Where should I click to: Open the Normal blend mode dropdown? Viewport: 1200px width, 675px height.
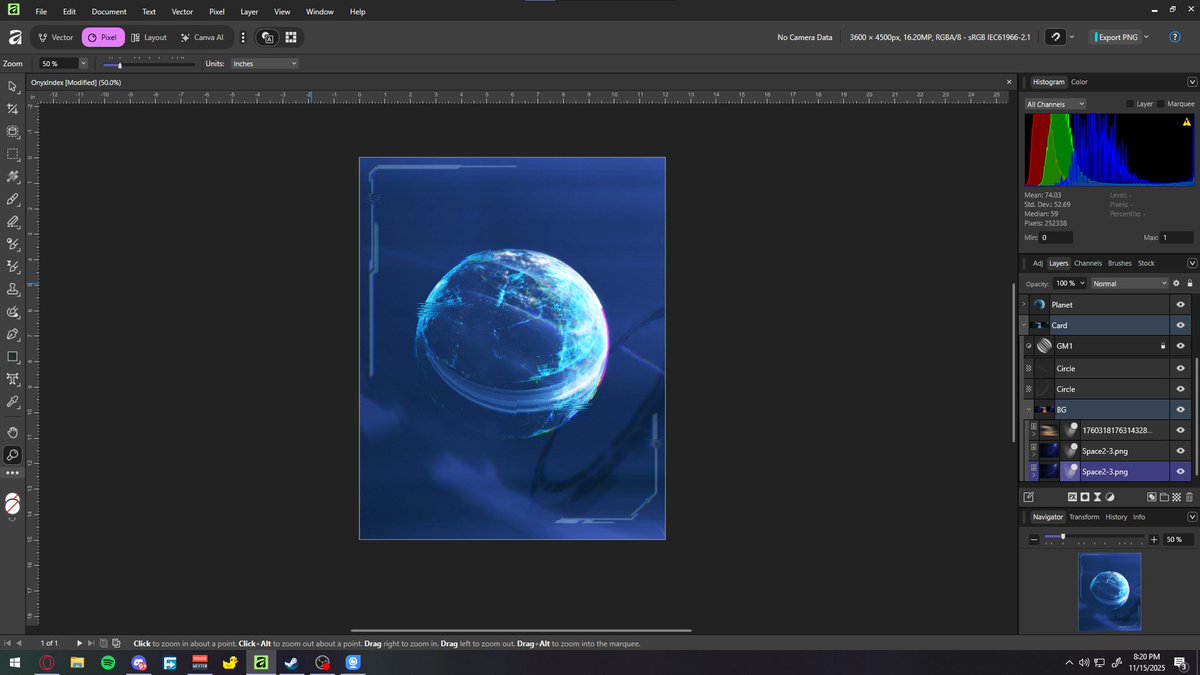[x=1129, y=283]
